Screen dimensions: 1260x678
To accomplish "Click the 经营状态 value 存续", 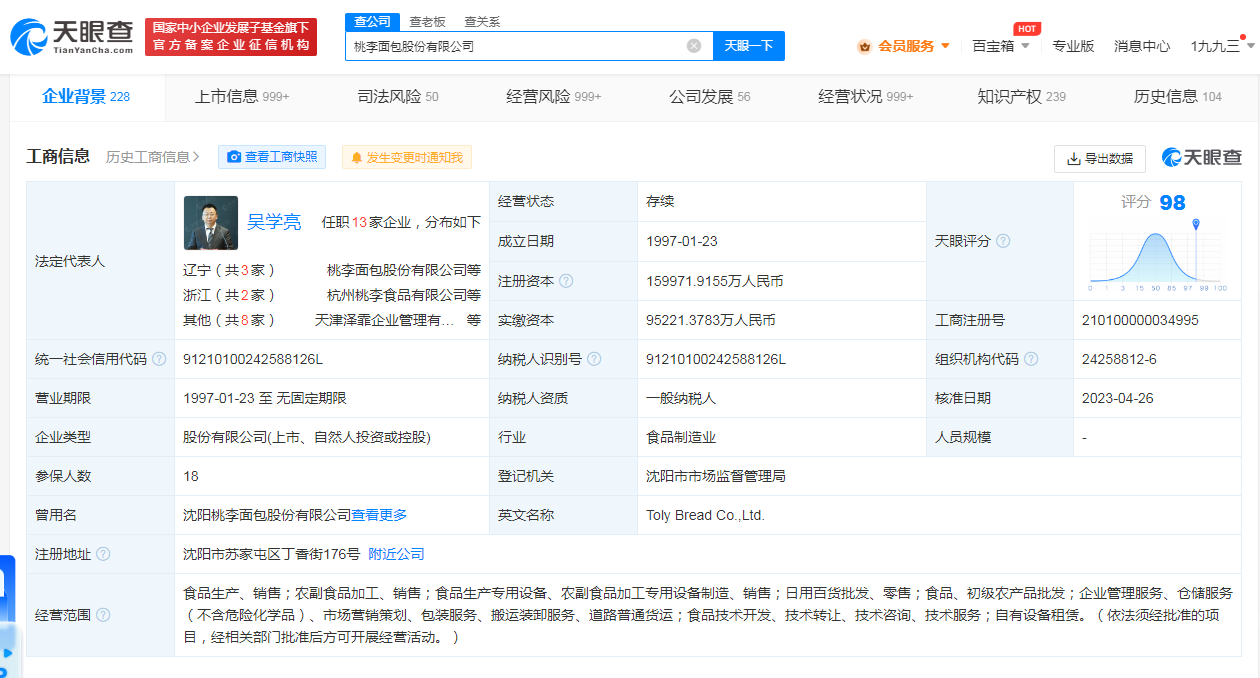I will pos(660,201).
